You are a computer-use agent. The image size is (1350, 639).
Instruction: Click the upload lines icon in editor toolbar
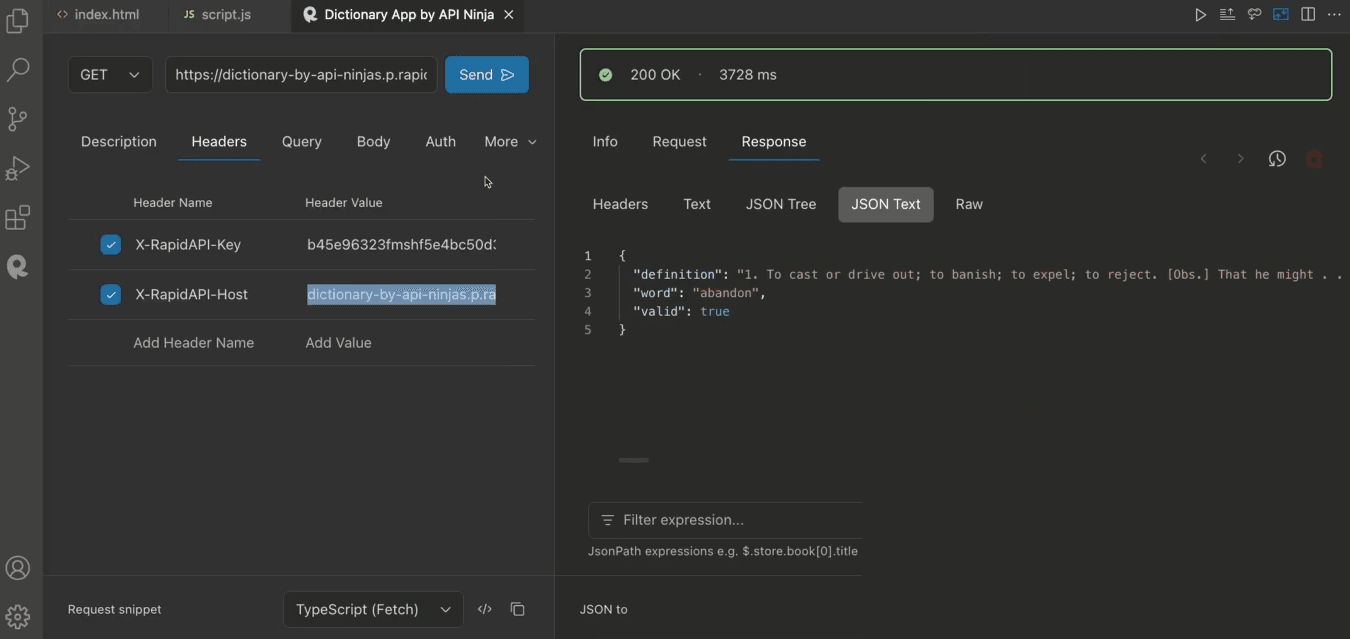click(x=1227, y=15)
